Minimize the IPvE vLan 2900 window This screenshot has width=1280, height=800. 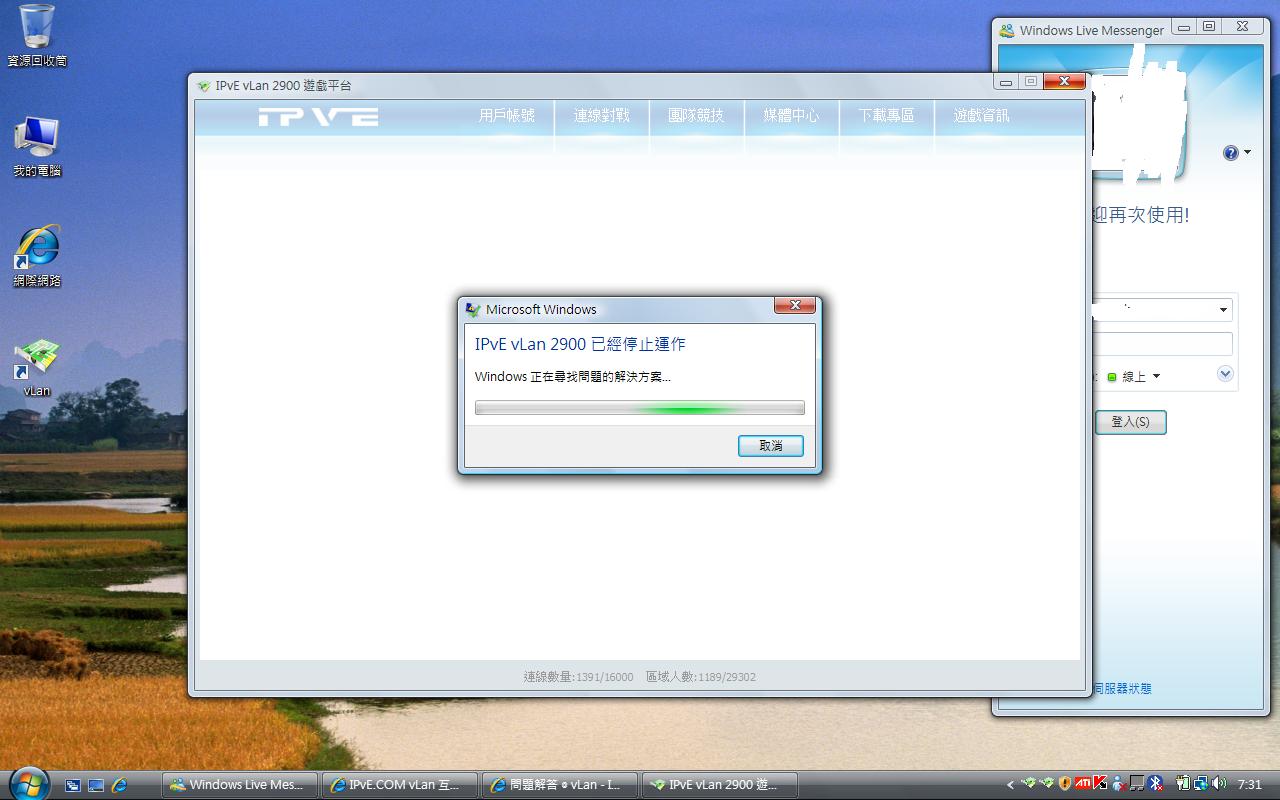[x=1006, y=82]
